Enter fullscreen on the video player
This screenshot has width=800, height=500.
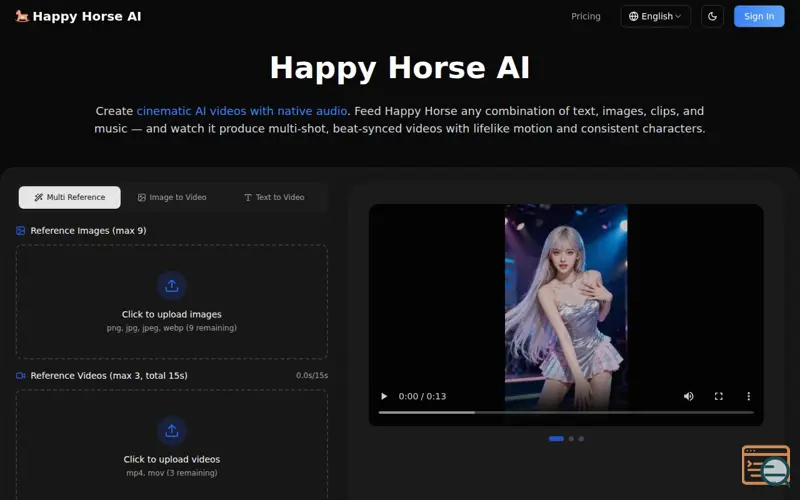[x=718, y=396]
